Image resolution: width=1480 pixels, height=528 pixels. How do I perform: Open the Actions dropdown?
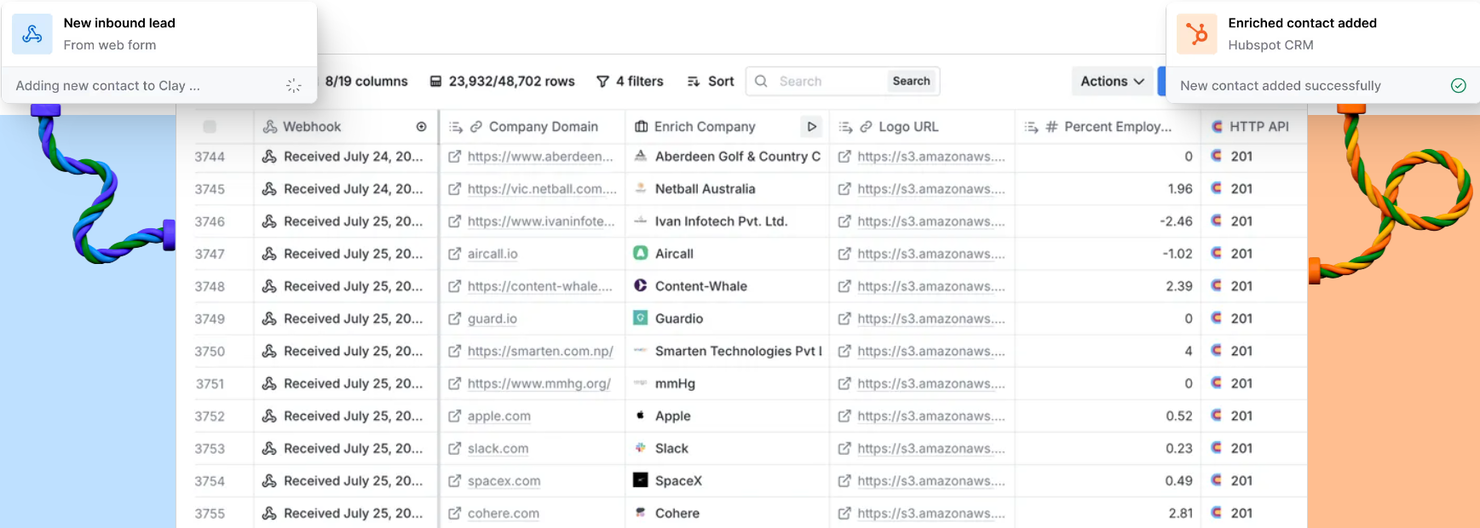[1112, 81]
